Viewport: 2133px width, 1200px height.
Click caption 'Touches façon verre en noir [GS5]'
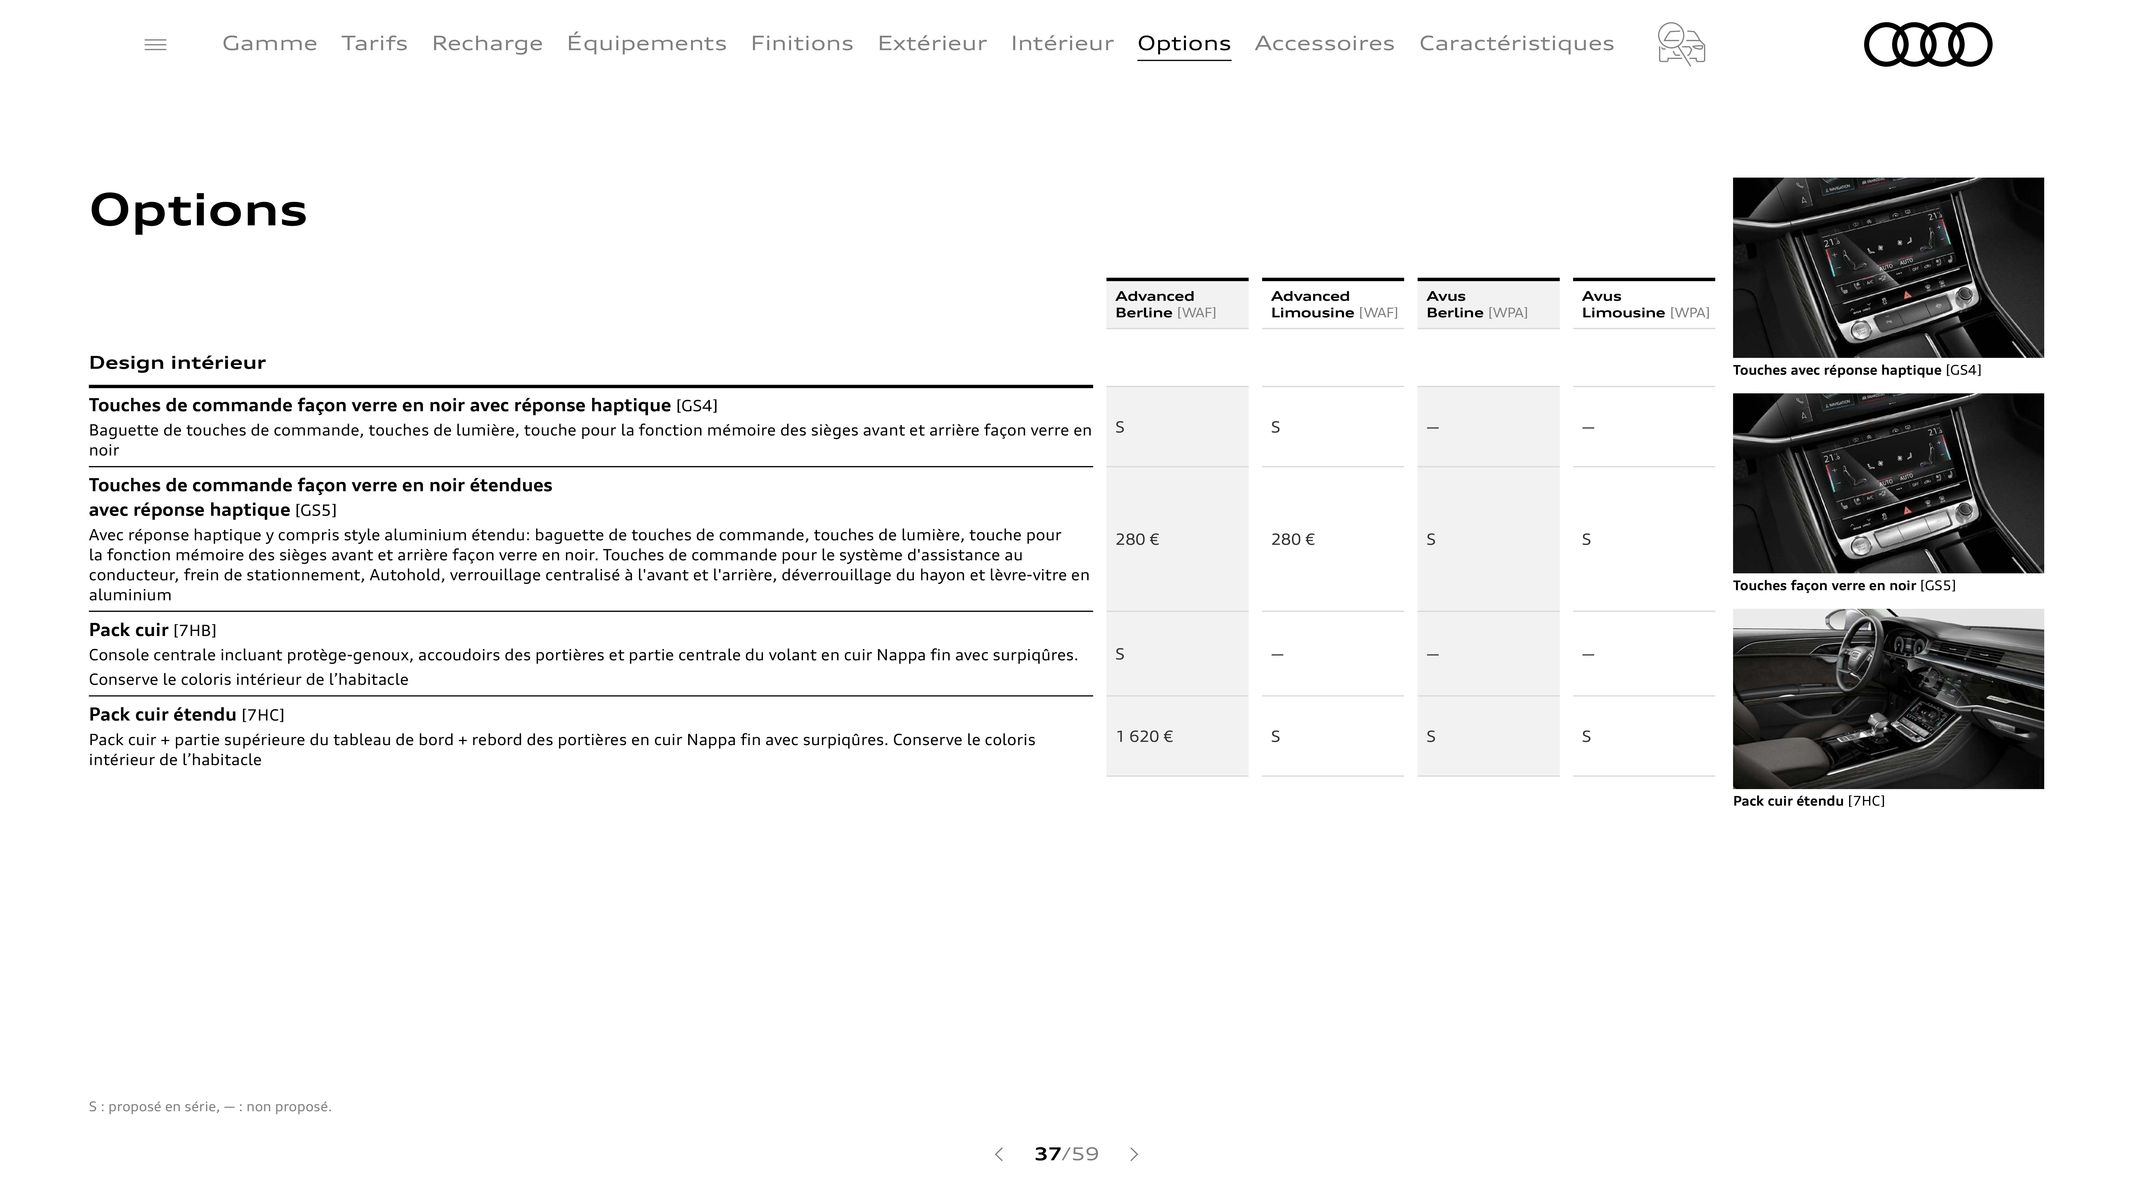(1844, 586)
